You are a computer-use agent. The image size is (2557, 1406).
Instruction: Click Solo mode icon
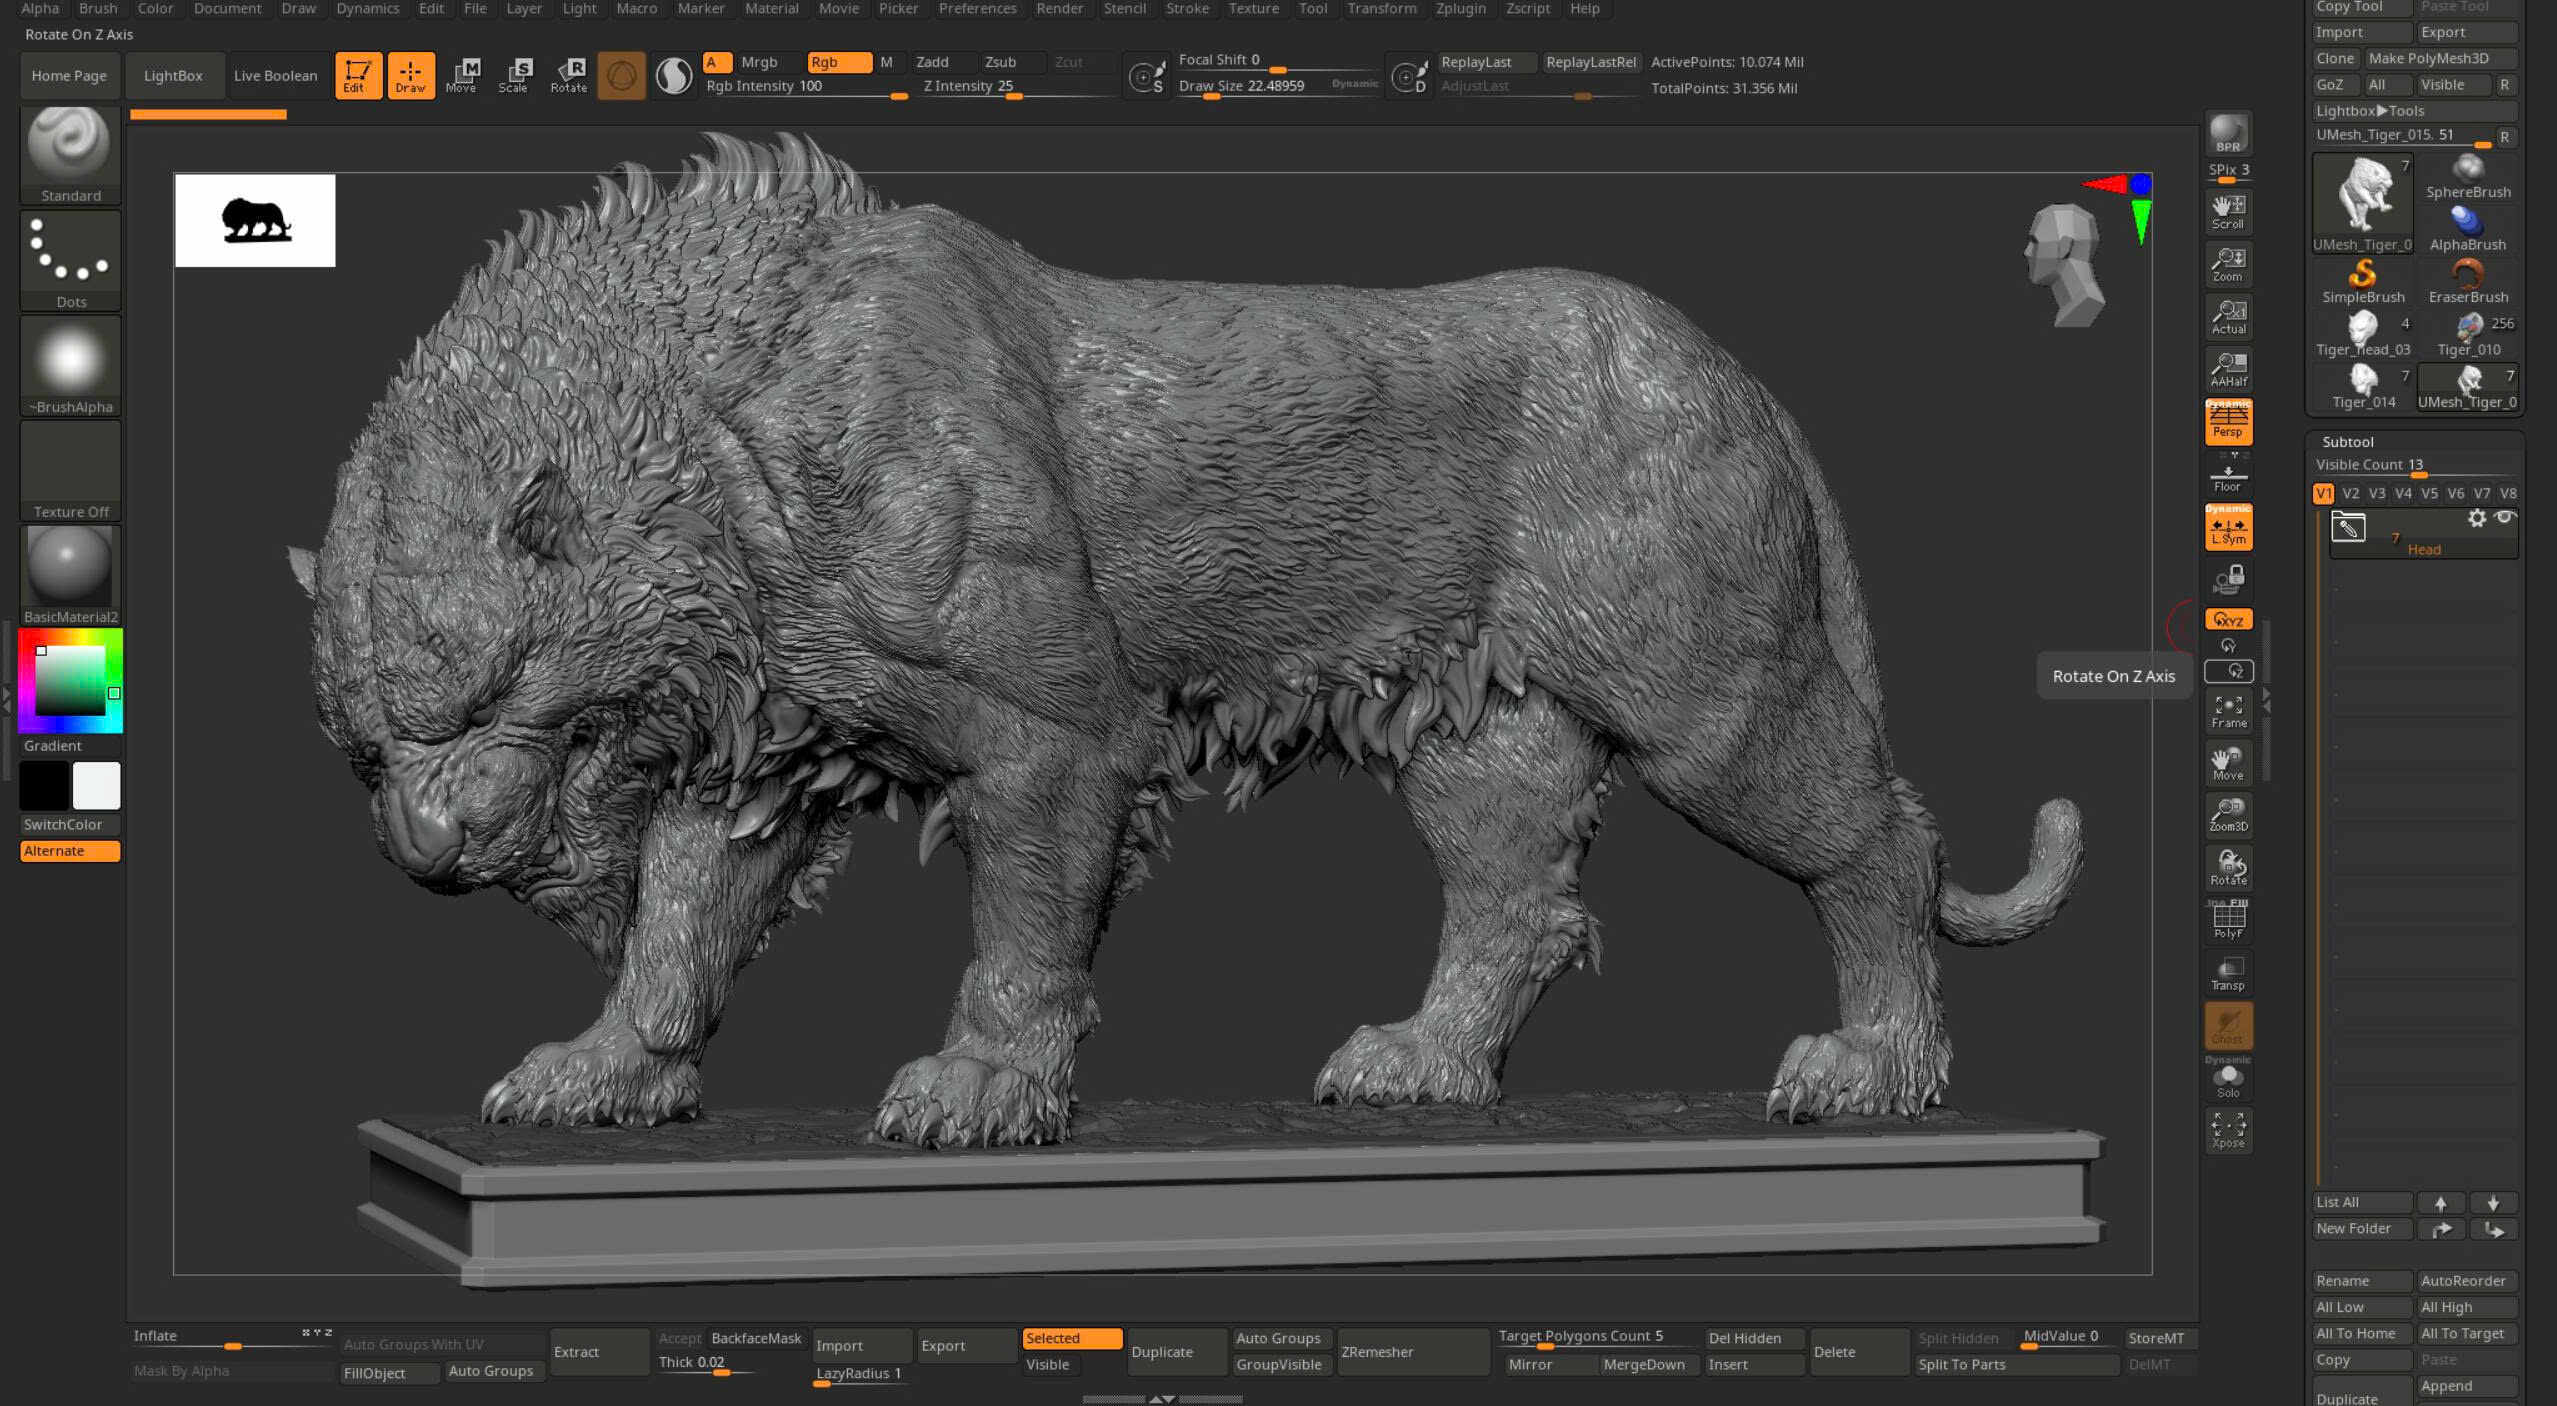click(x=2227, y=1080)
